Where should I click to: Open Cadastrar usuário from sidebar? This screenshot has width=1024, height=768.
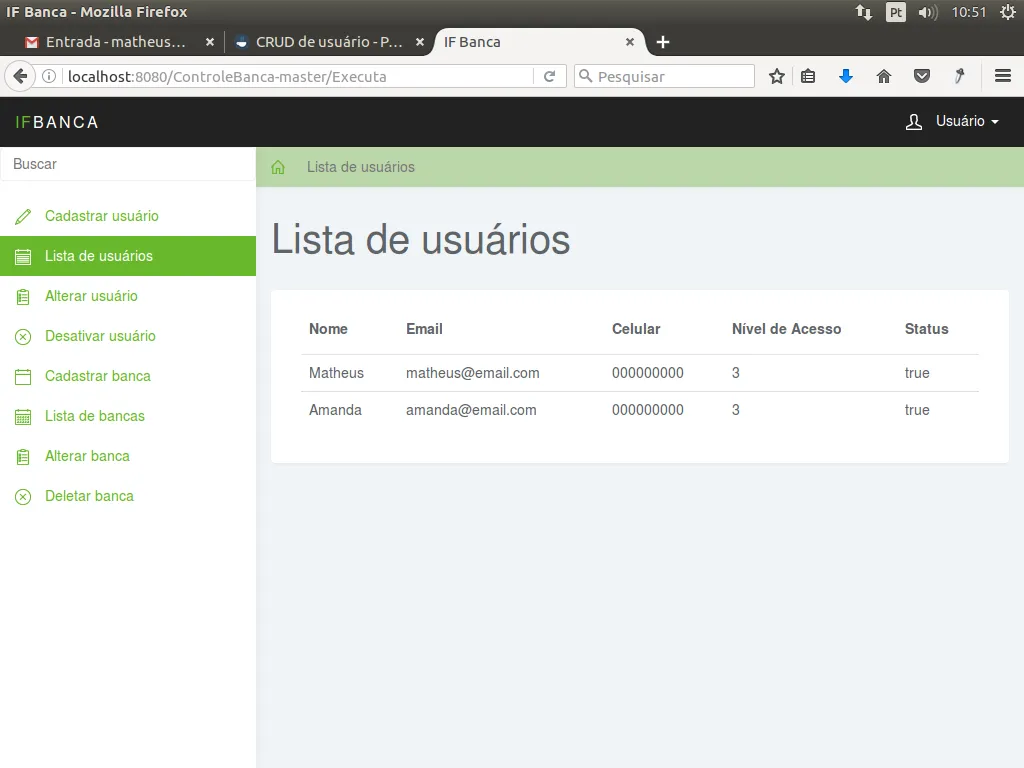(x=128, y=216)
